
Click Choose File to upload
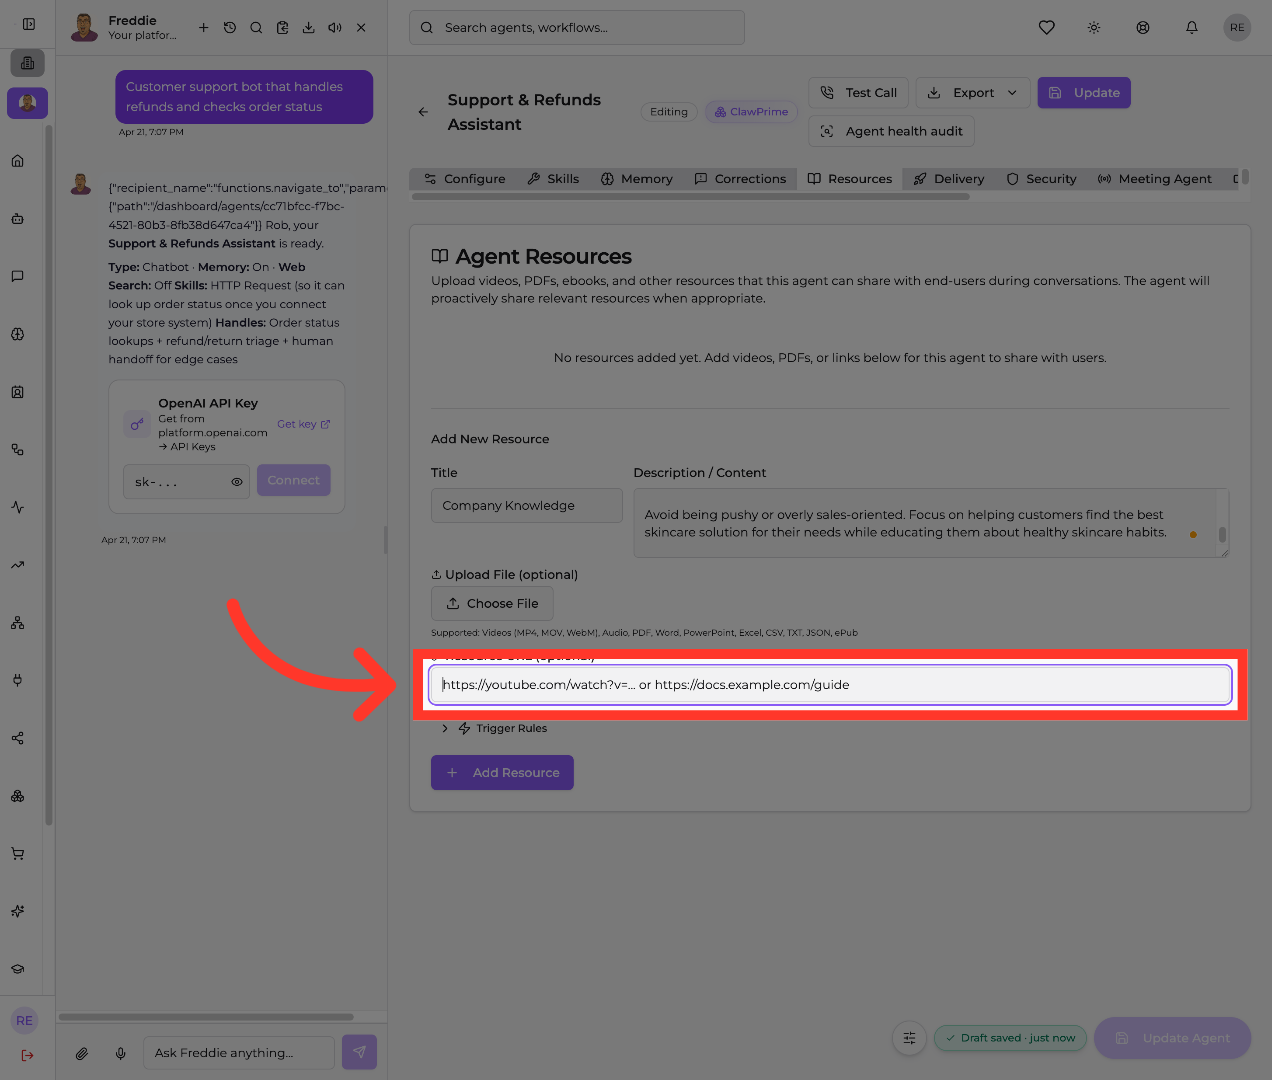[492, 604]
